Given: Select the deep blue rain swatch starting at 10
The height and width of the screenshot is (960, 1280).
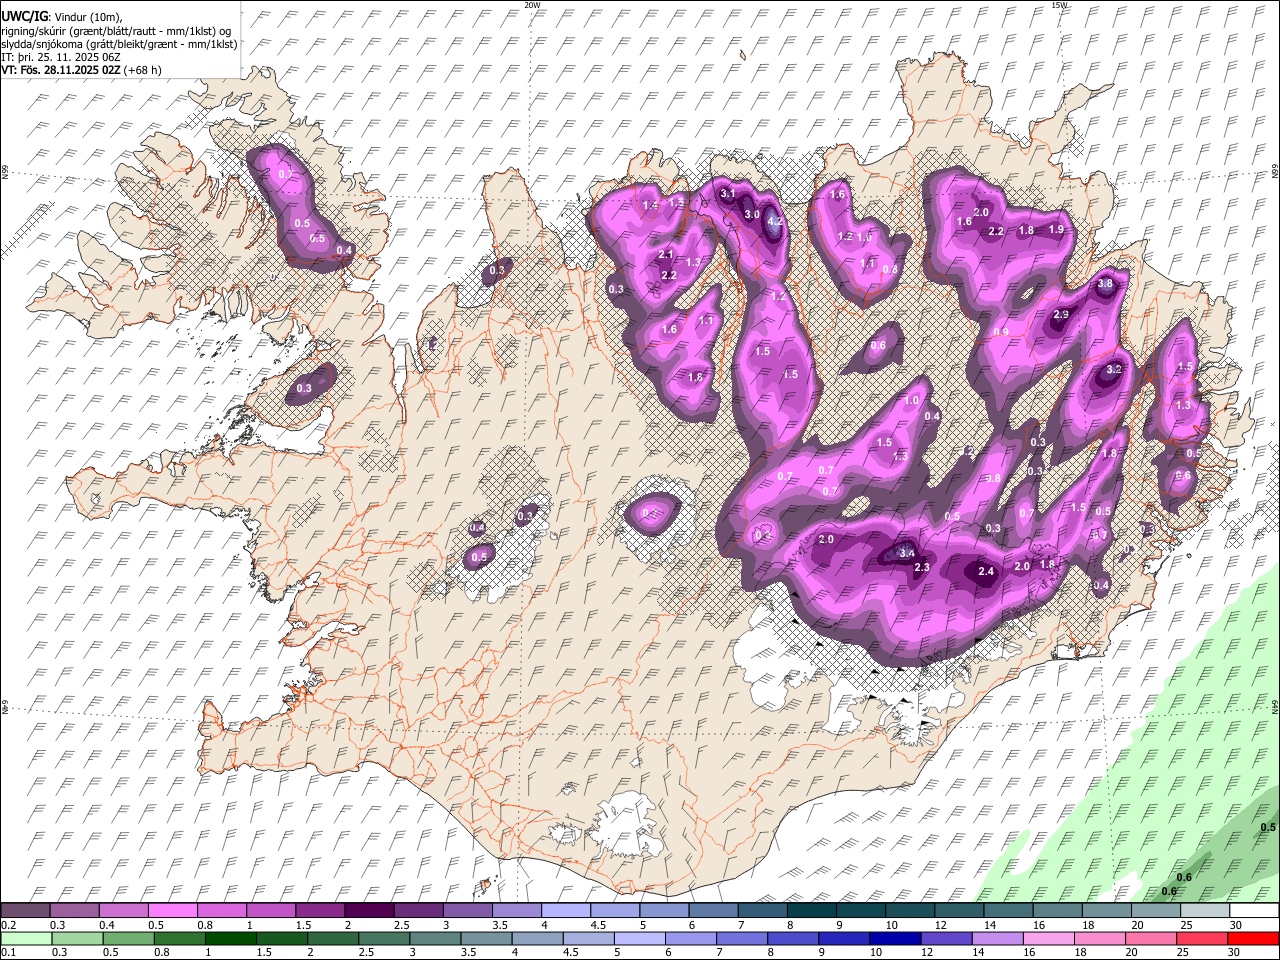Looking at the screenshot, I should pos(894,939).
